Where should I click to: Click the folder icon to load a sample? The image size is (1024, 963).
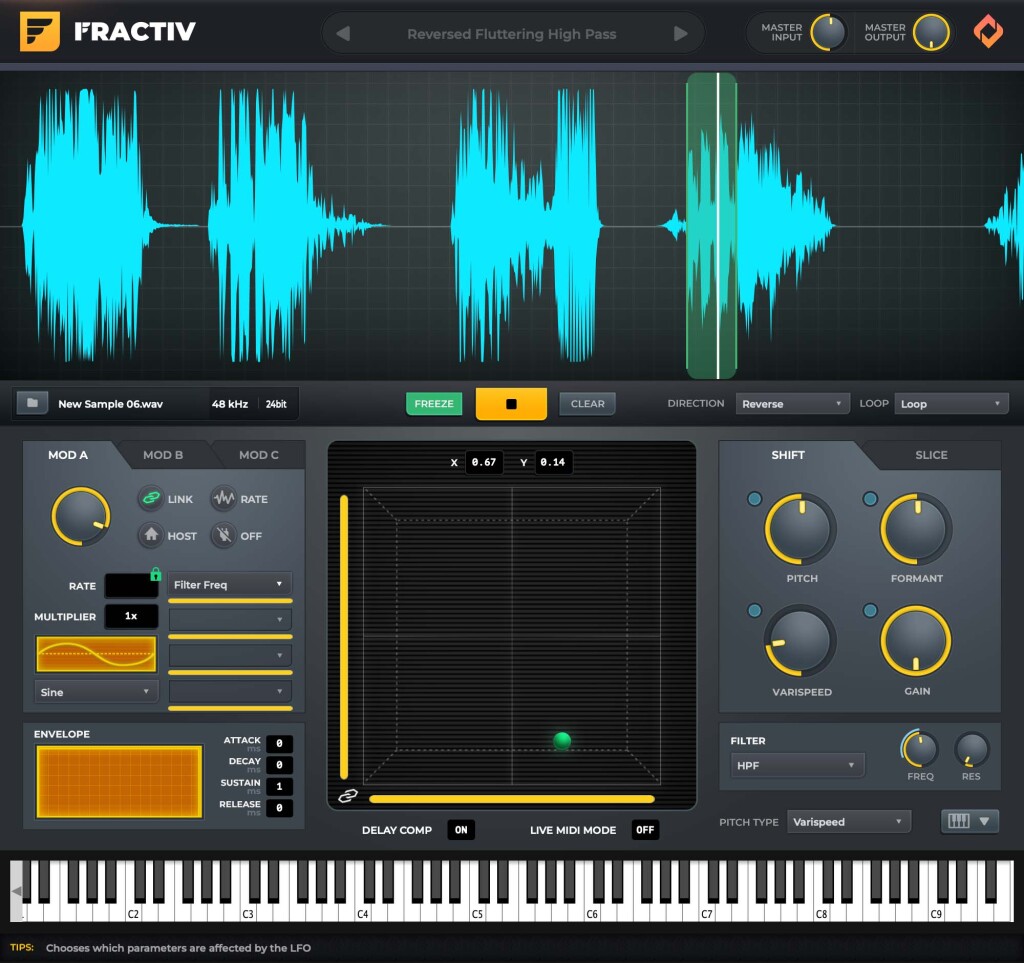pos(32,404)
